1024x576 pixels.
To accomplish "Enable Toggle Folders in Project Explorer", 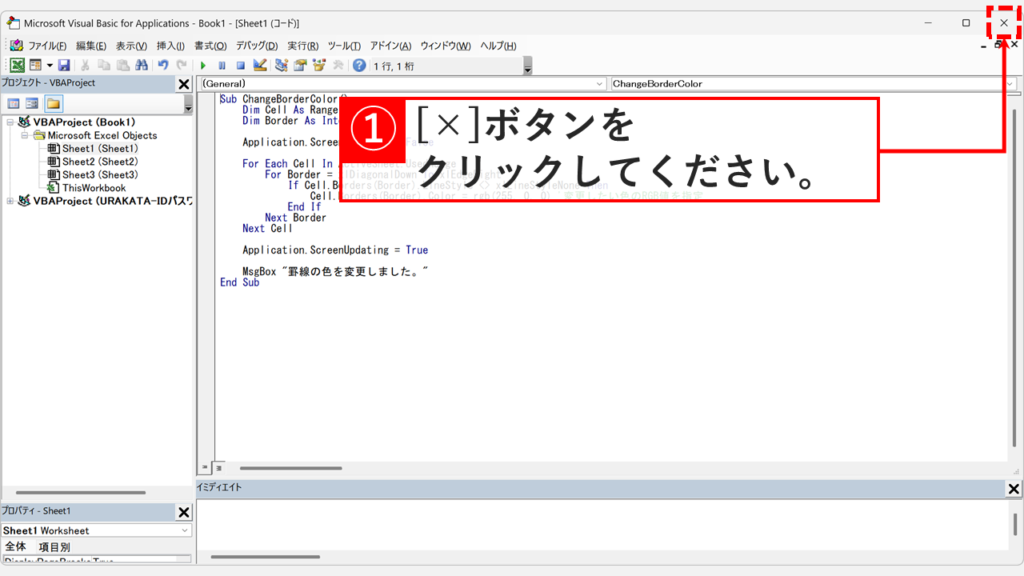I will tap(54, 102).
